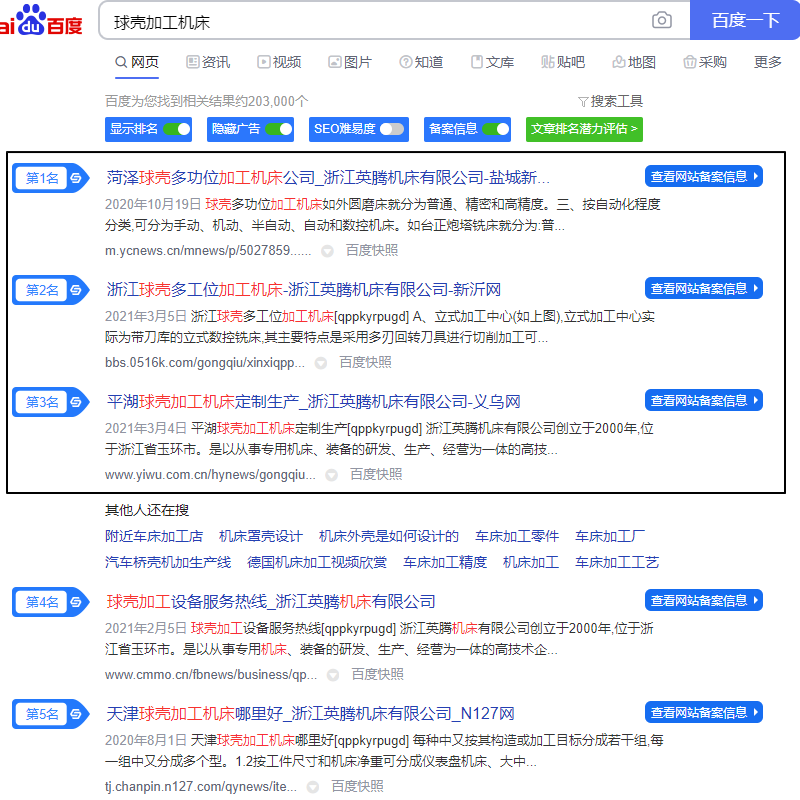Switch to the 采购 tab
Viewport: 800px width, 800px height.
[x=705, y=62]
